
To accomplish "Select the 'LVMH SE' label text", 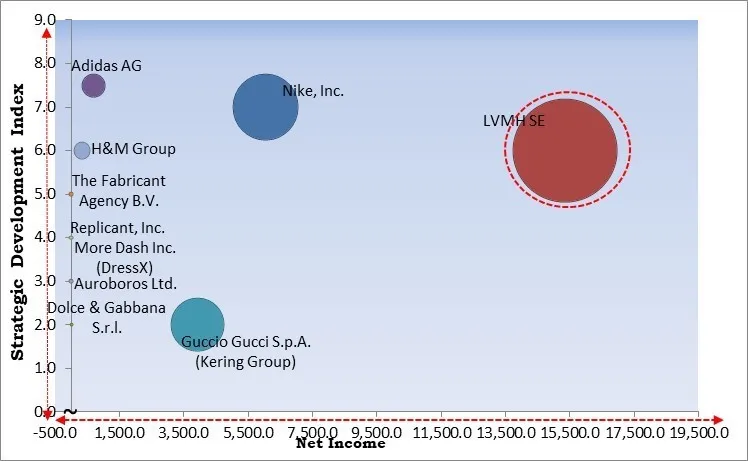I will click(514, 122).
